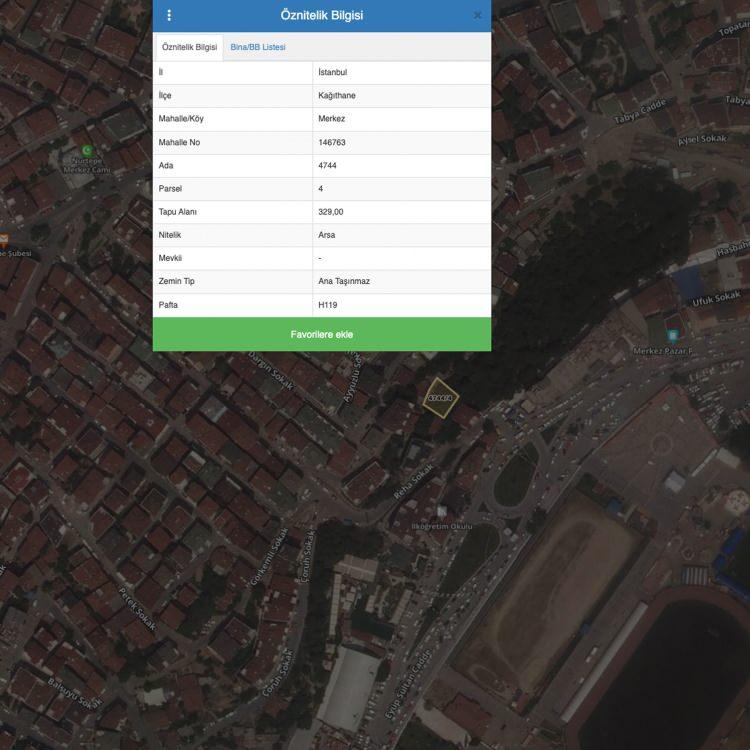Viewport: 750px width, 750px height.
Task: Open the three-dot menu in dialog header
Action: (x=169, y=15)
